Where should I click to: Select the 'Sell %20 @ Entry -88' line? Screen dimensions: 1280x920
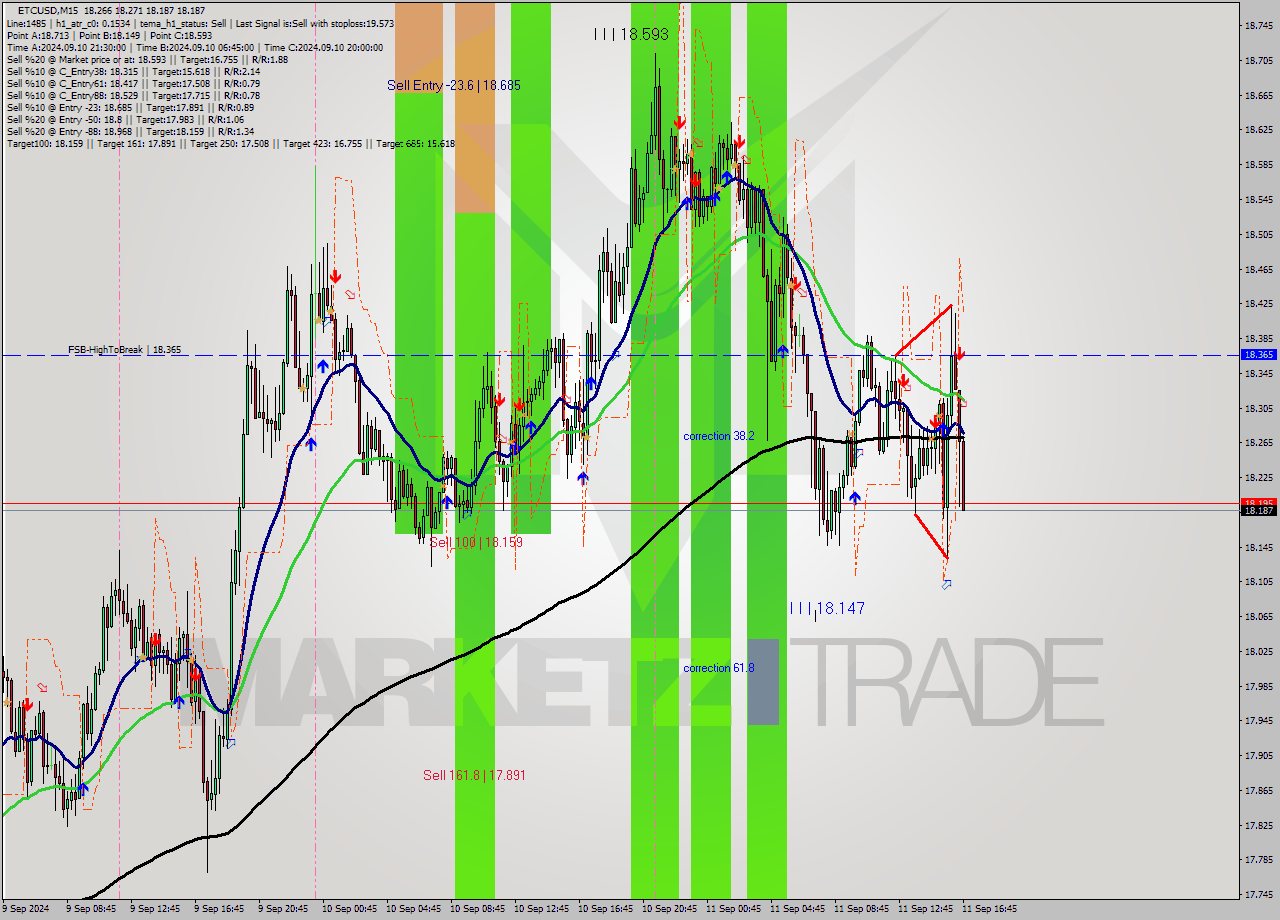pyautogui.click(x=130, y=131)
